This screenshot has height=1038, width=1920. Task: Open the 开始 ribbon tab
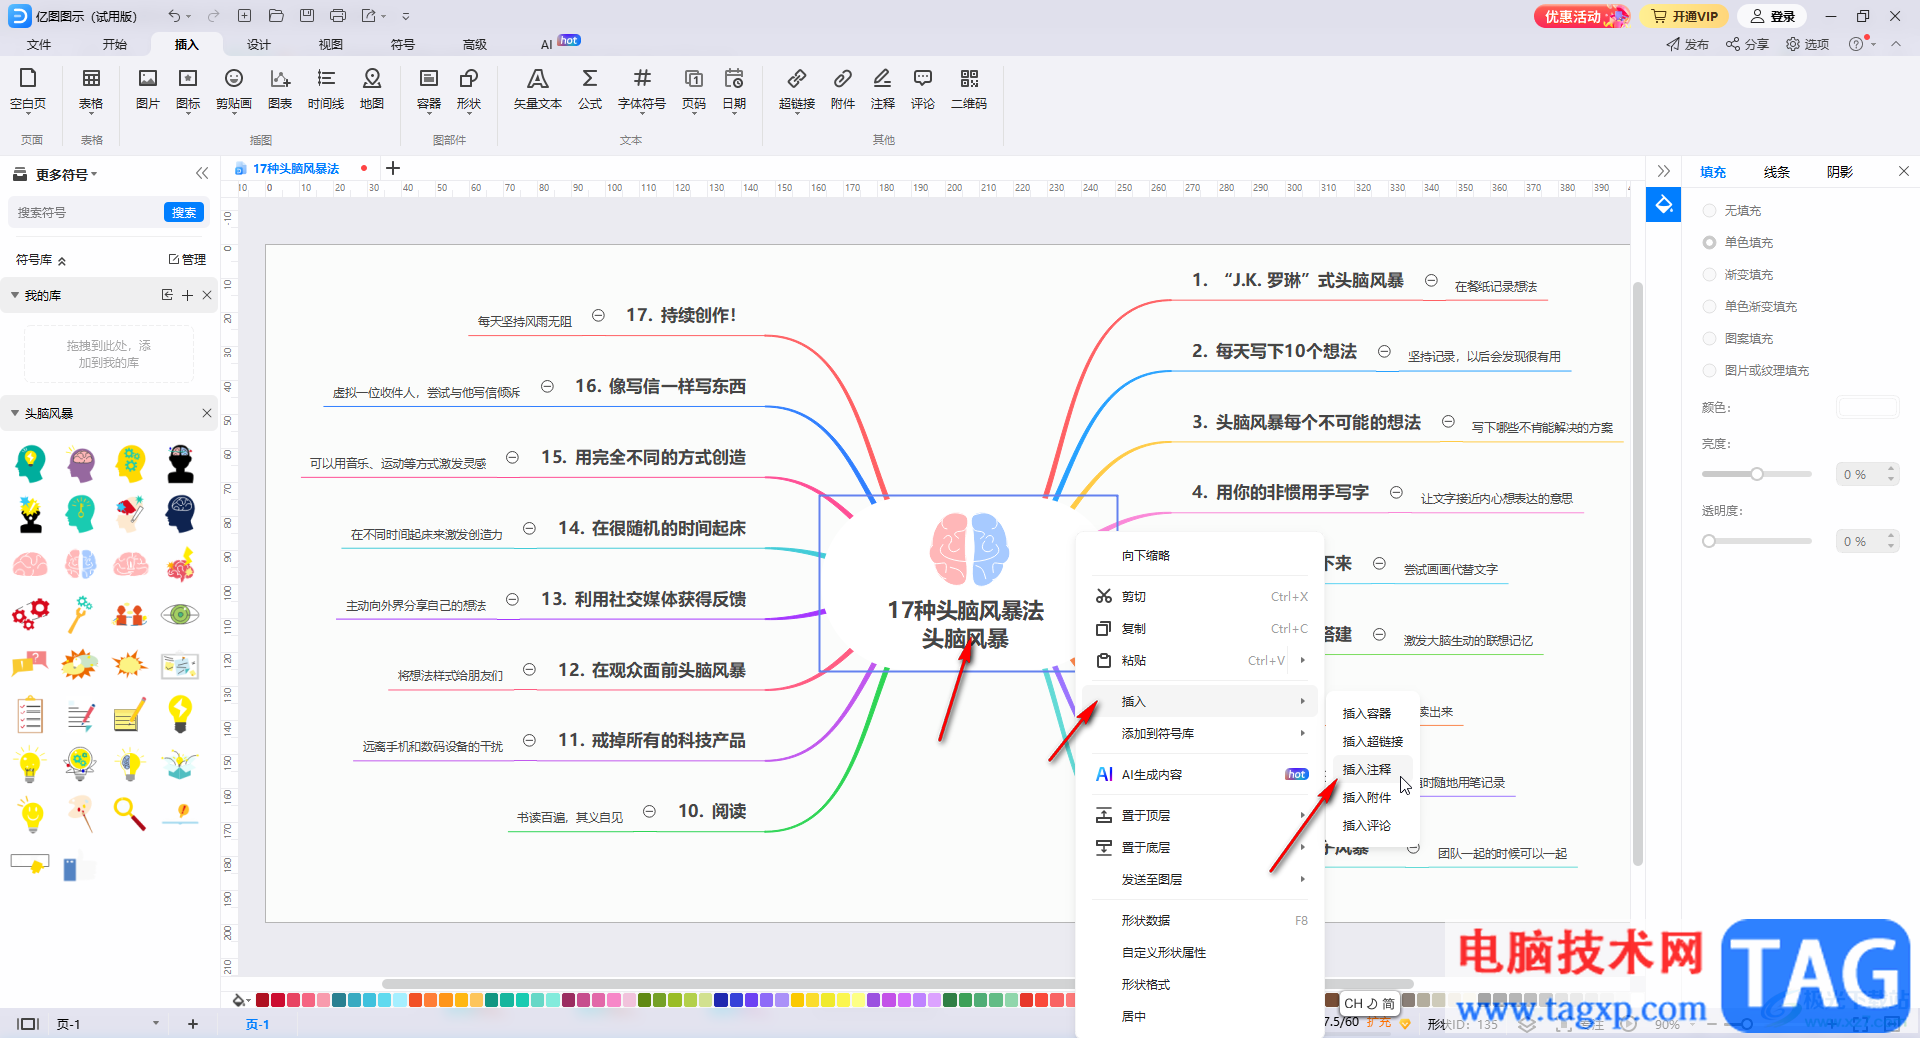click(x=115, y=44)
